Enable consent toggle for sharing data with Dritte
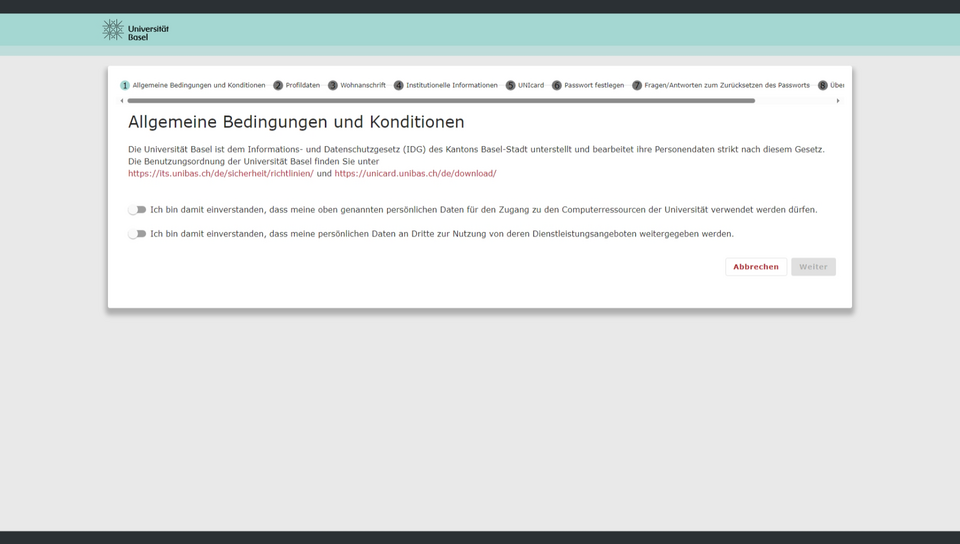This screenshot has height=544, width=960. click(137, 234)
